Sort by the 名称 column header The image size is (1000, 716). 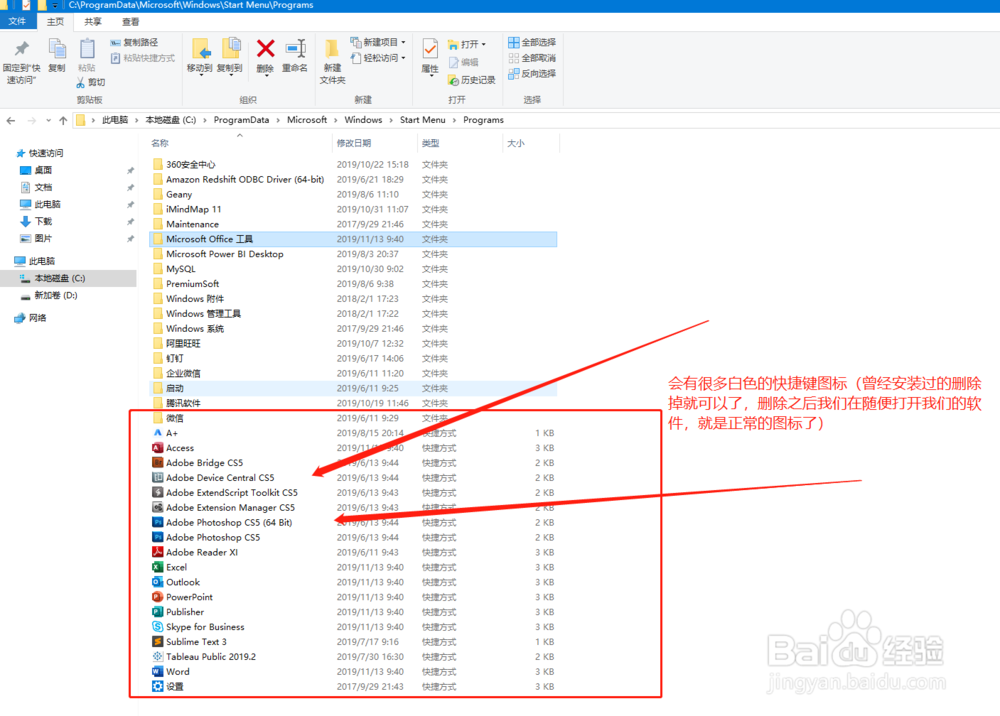point(240,143)
